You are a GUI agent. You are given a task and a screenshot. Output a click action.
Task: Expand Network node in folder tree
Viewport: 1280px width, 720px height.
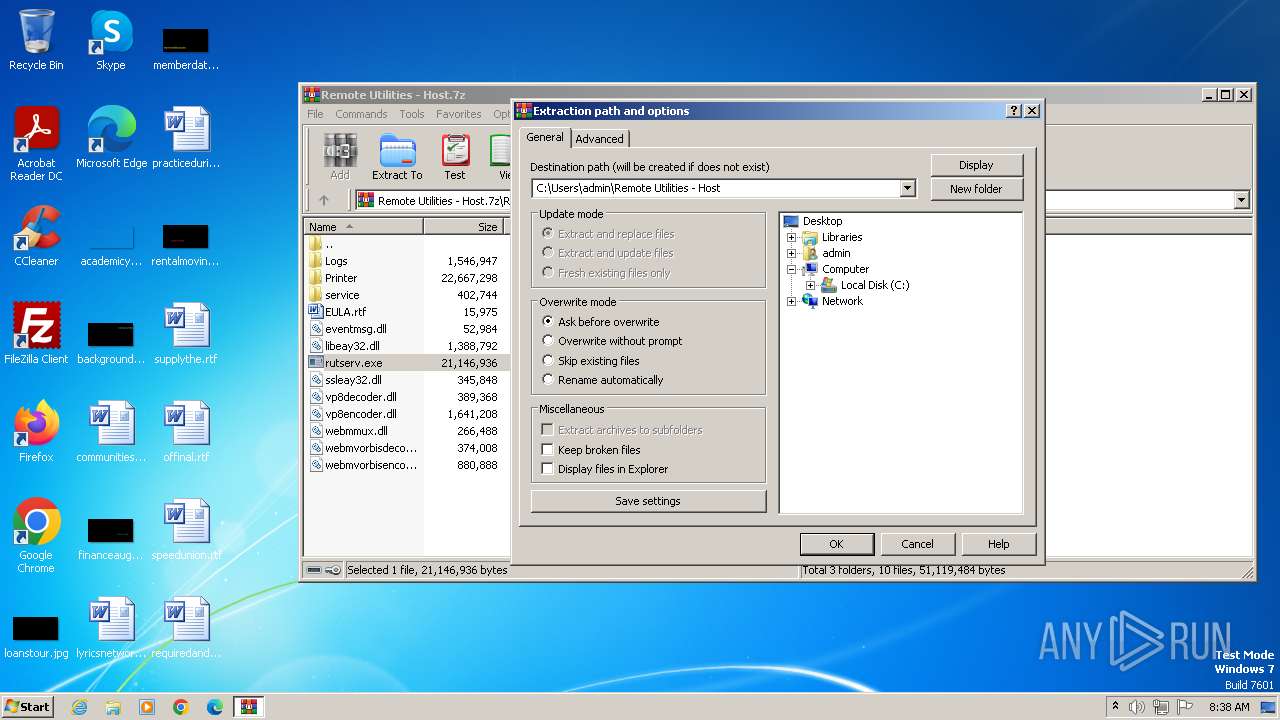point(792,301)
